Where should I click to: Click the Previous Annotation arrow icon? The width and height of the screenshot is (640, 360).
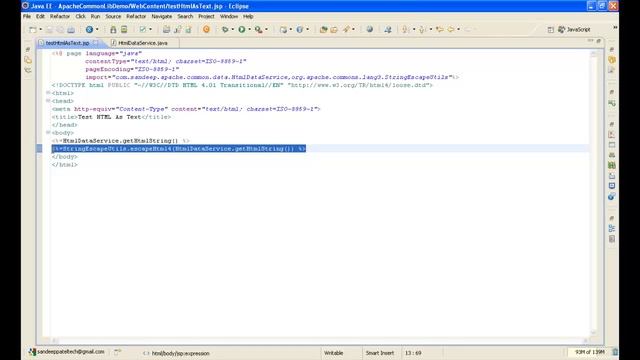[x=422, y=29]
